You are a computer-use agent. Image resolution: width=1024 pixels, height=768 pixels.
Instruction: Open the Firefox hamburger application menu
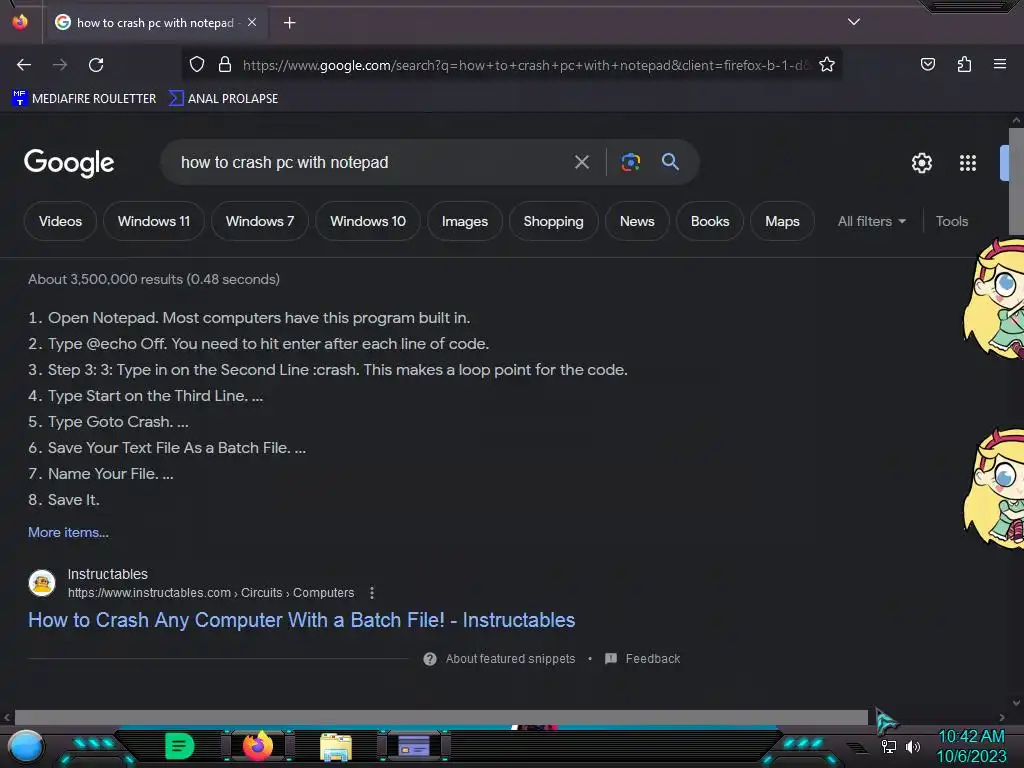click(999, 64)
